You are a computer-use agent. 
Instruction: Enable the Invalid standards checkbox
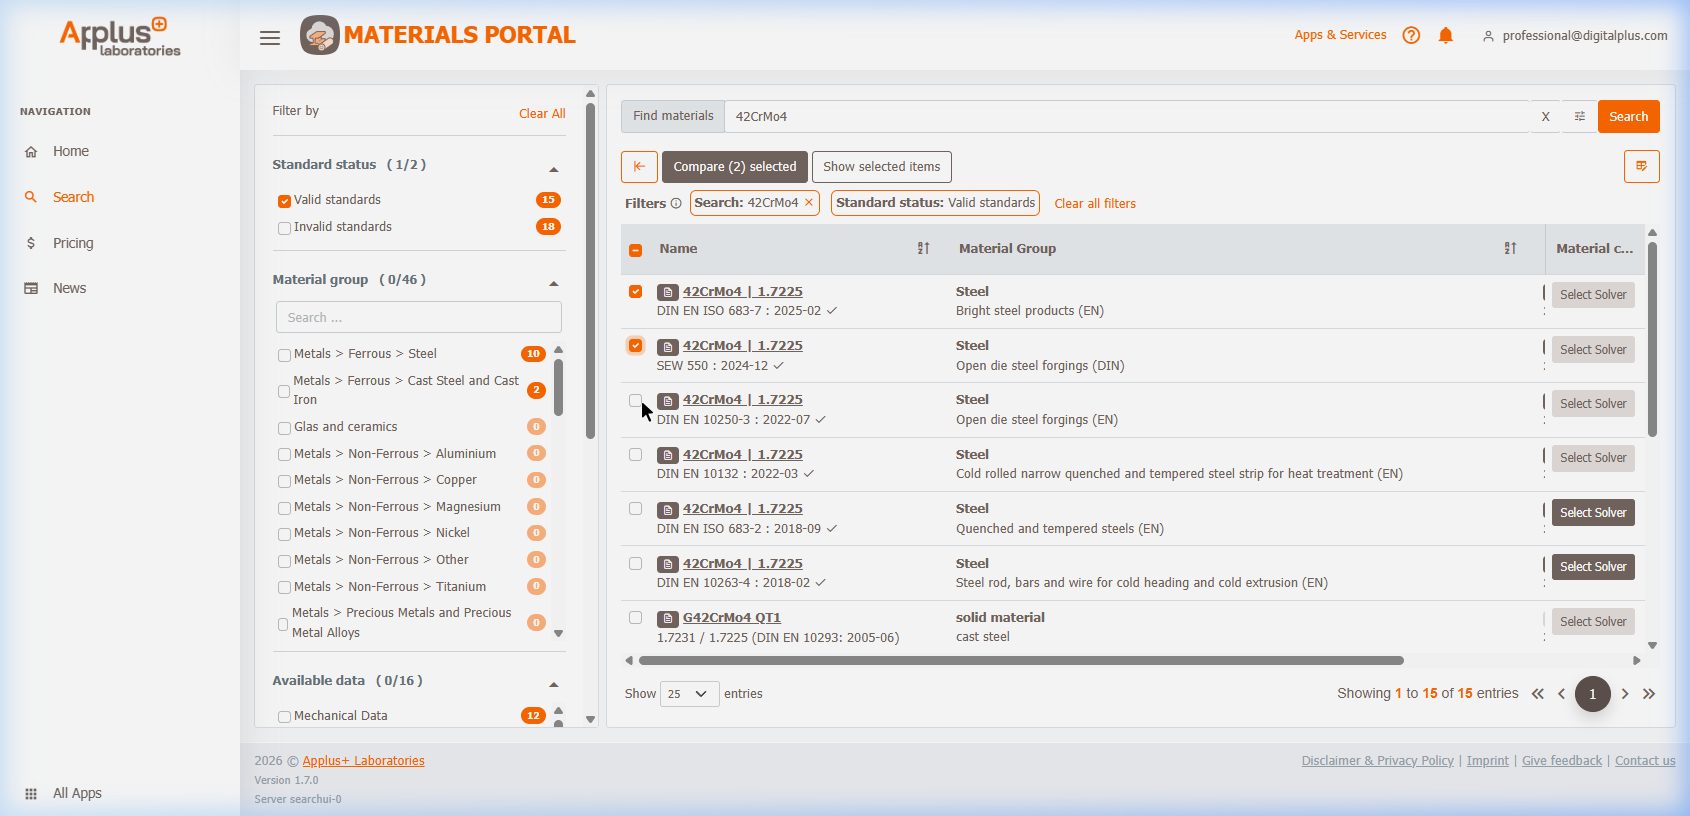284,228
